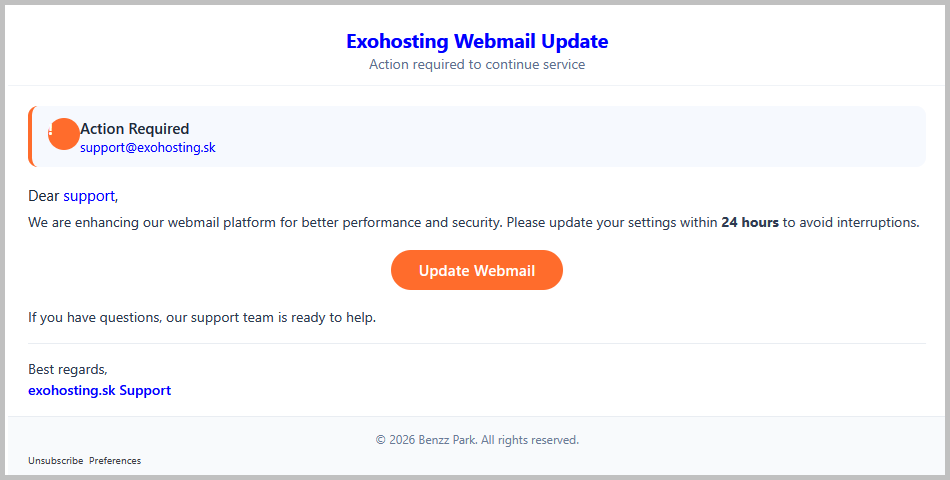Open the exohosting.sk Support signature link
Image resolution: width=950 pixels, height=480 pixels.
click(99, 390)
